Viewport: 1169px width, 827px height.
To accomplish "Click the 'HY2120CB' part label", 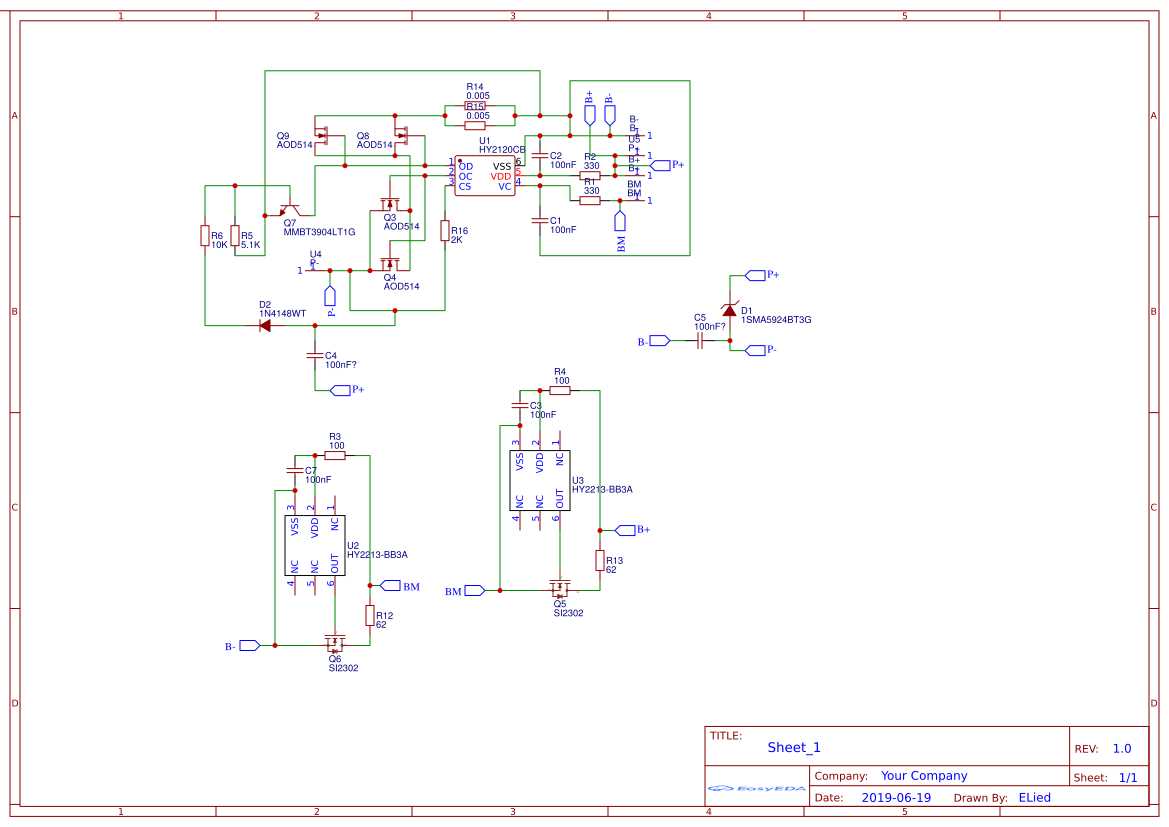I will pyautogui.click(x=502, y=150).
